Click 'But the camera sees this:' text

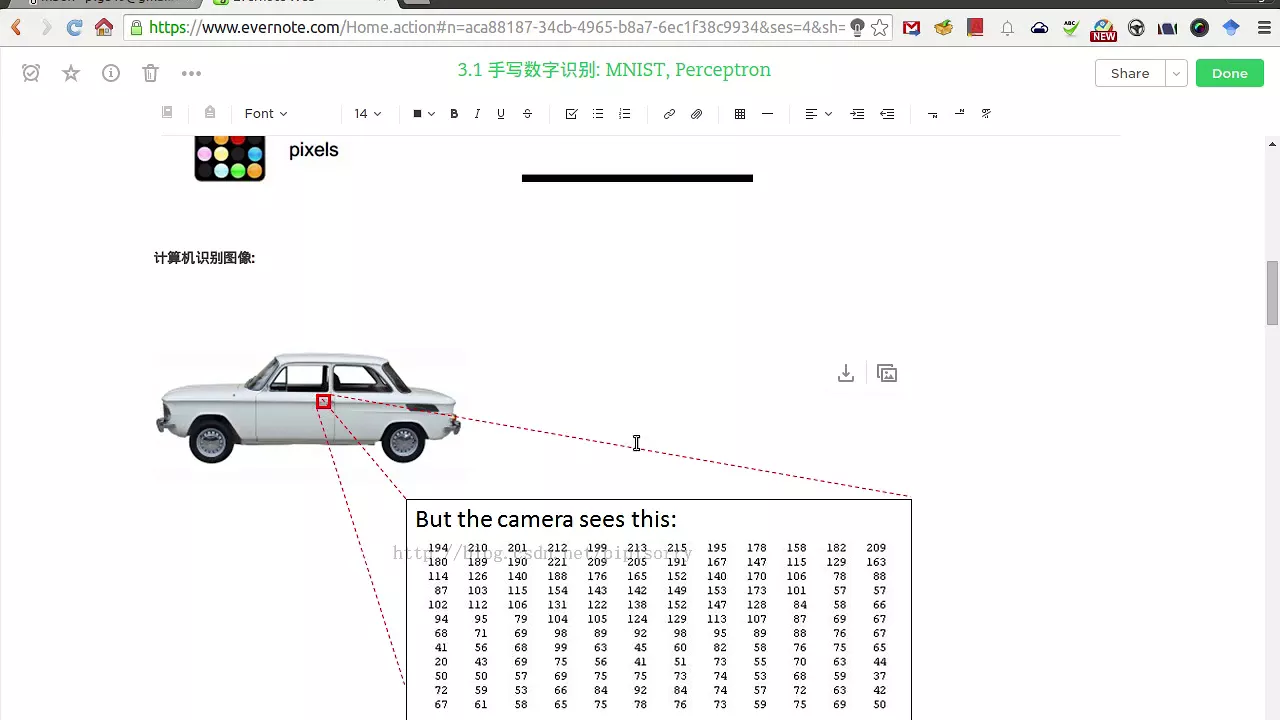click(x=546, y=519)
